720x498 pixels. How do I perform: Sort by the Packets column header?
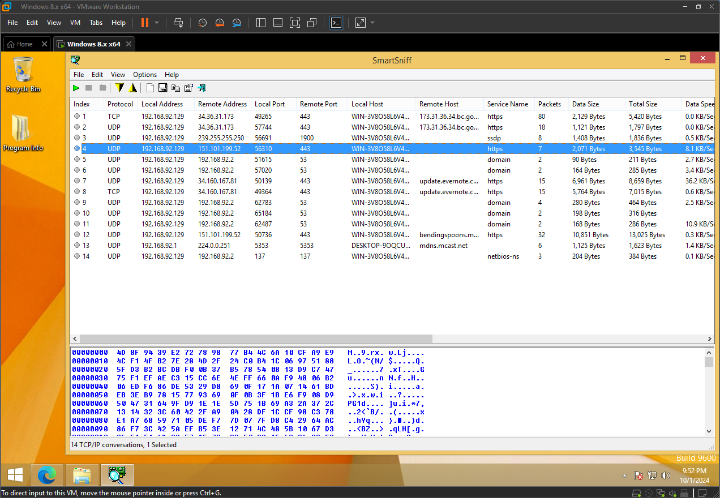click(550, 104)
